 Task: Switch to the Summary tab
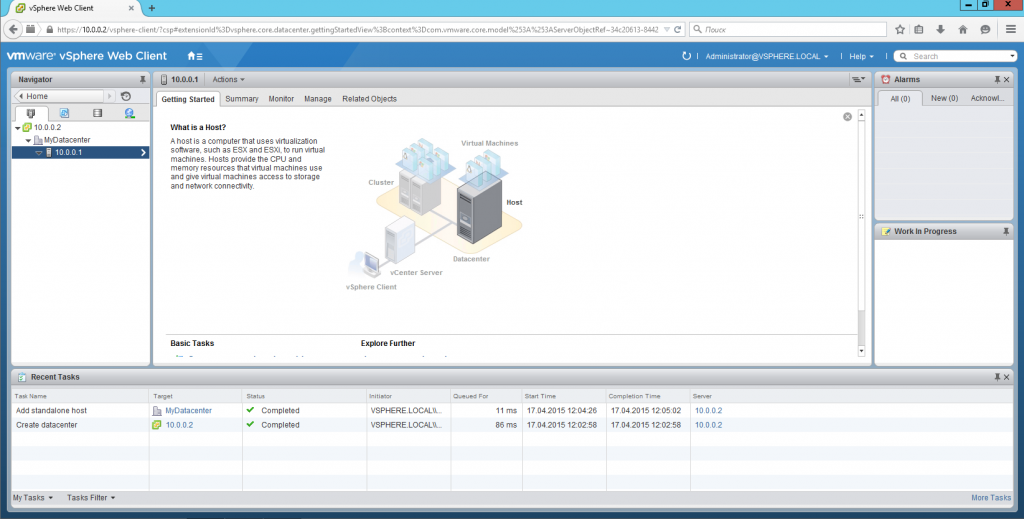(242, 99)
